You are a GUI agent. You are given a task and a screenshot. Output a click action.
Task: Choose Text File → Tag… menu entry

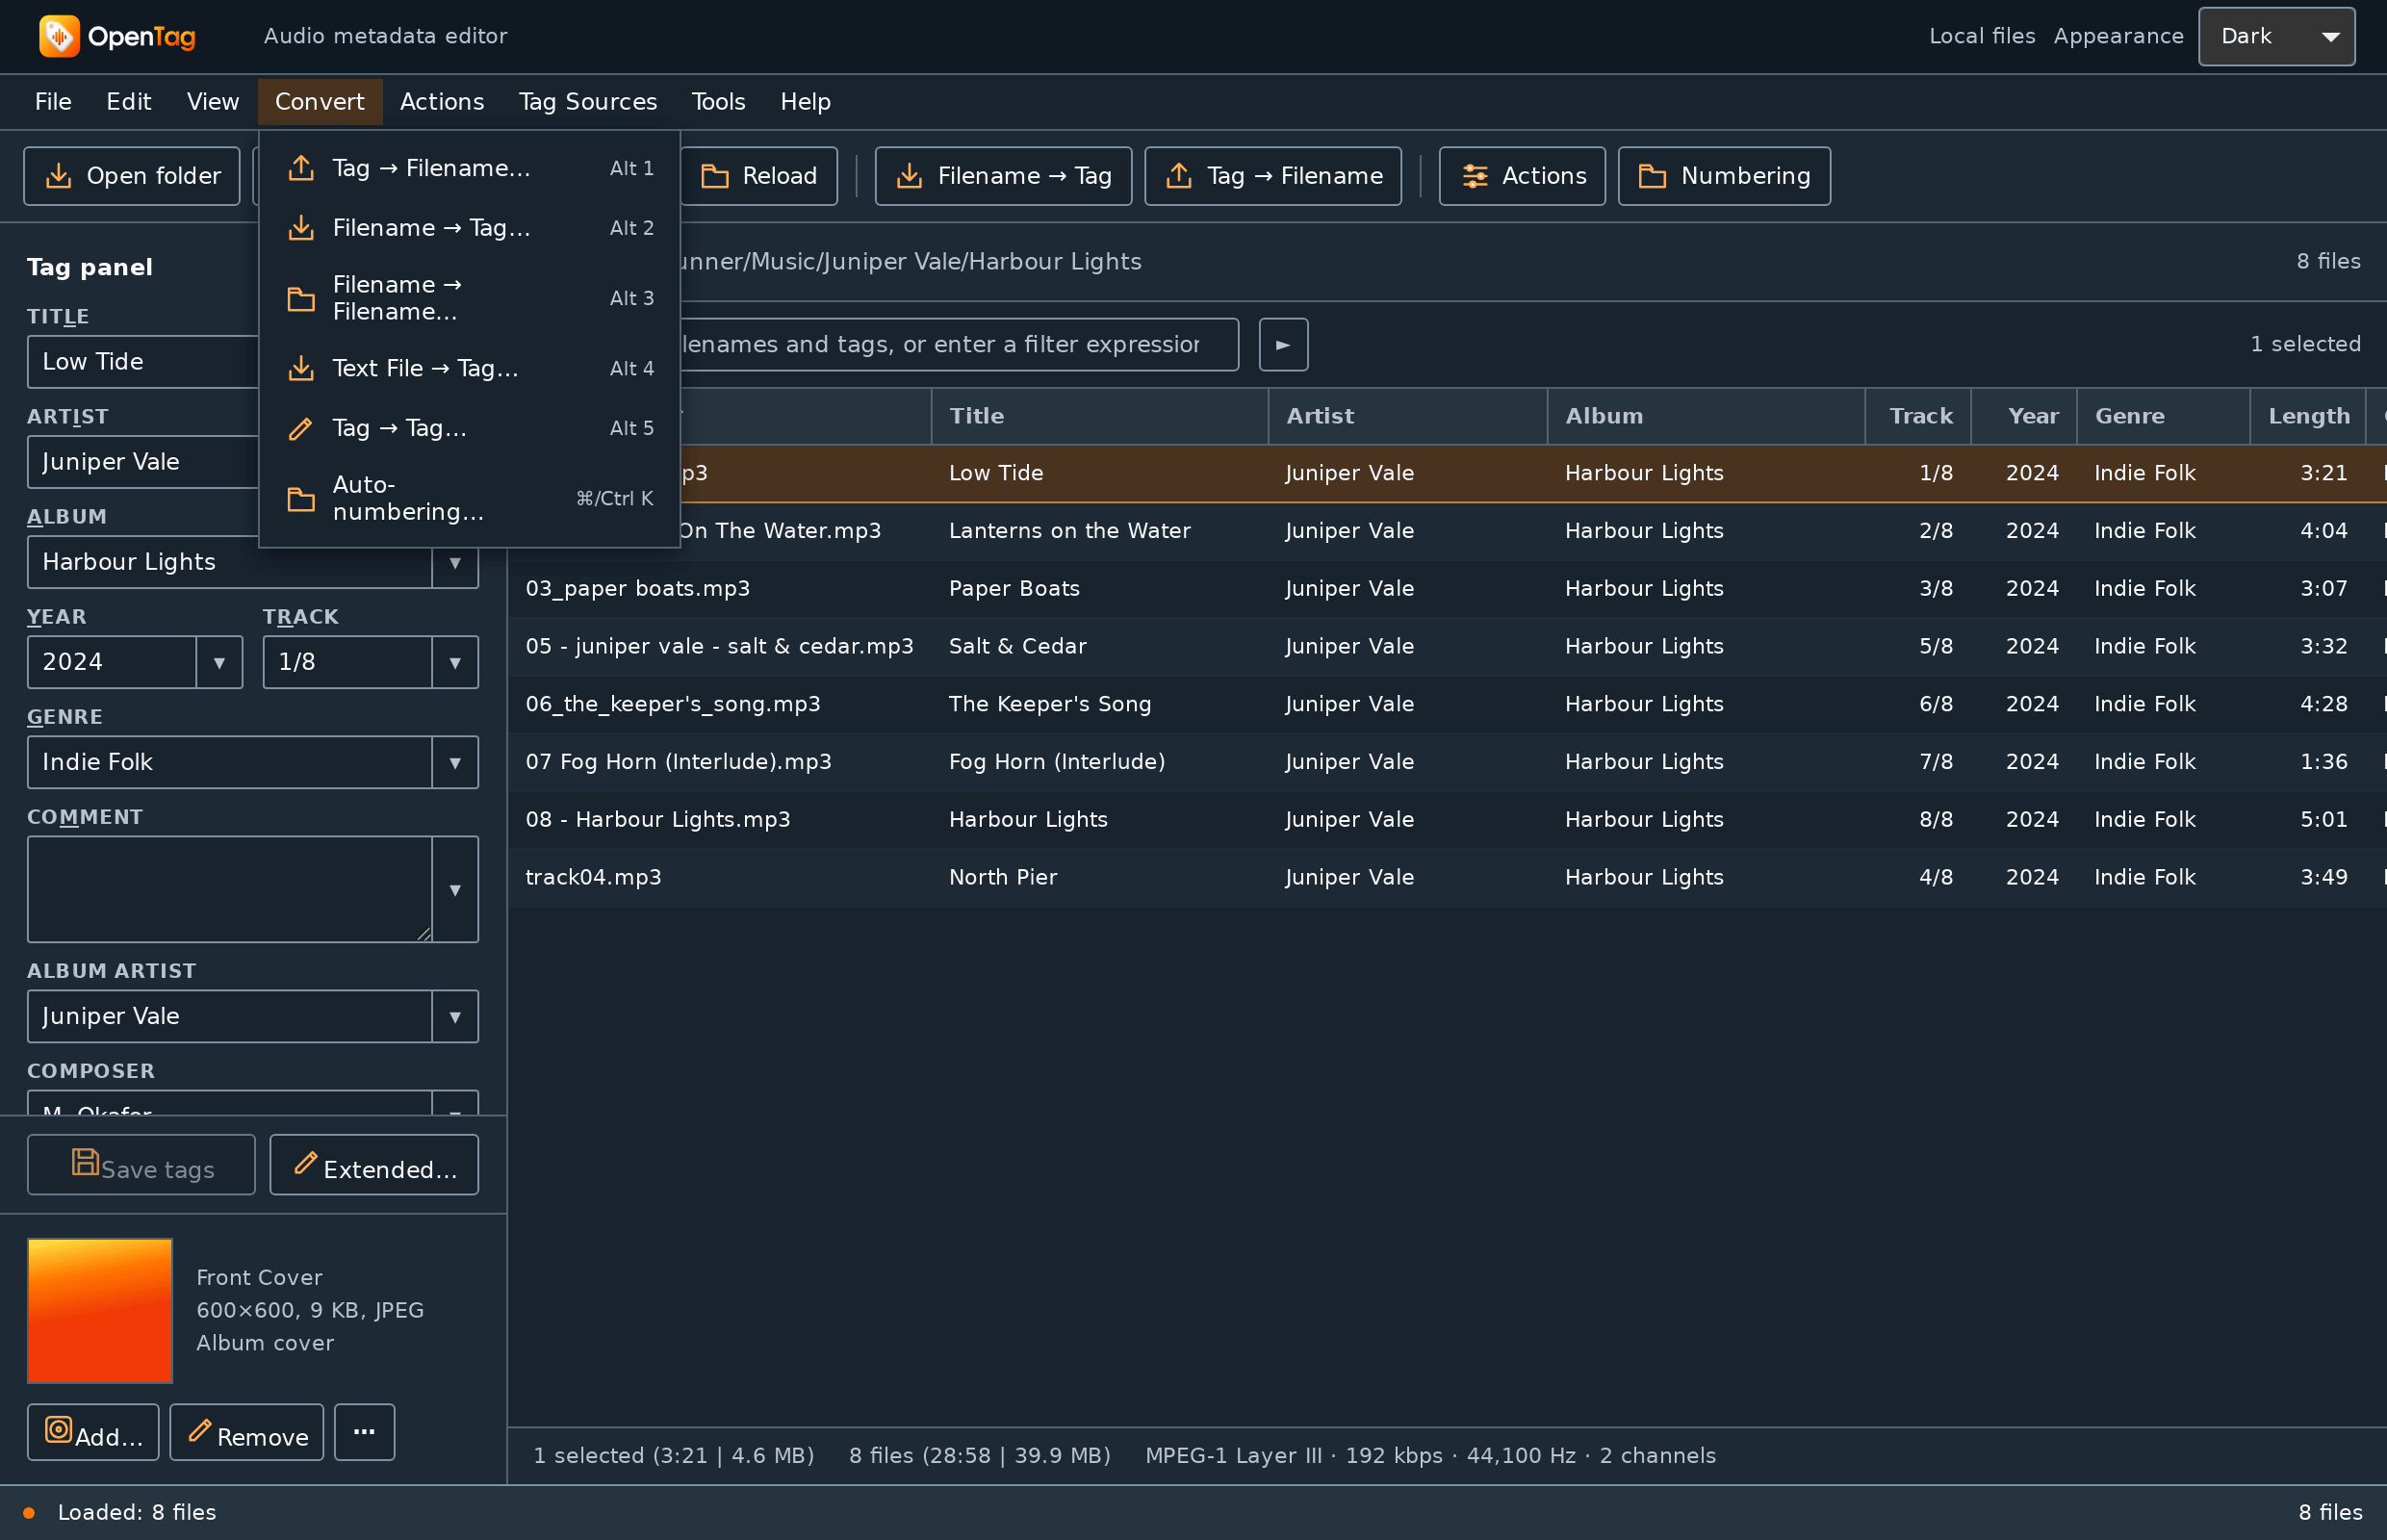pos(470,368)
